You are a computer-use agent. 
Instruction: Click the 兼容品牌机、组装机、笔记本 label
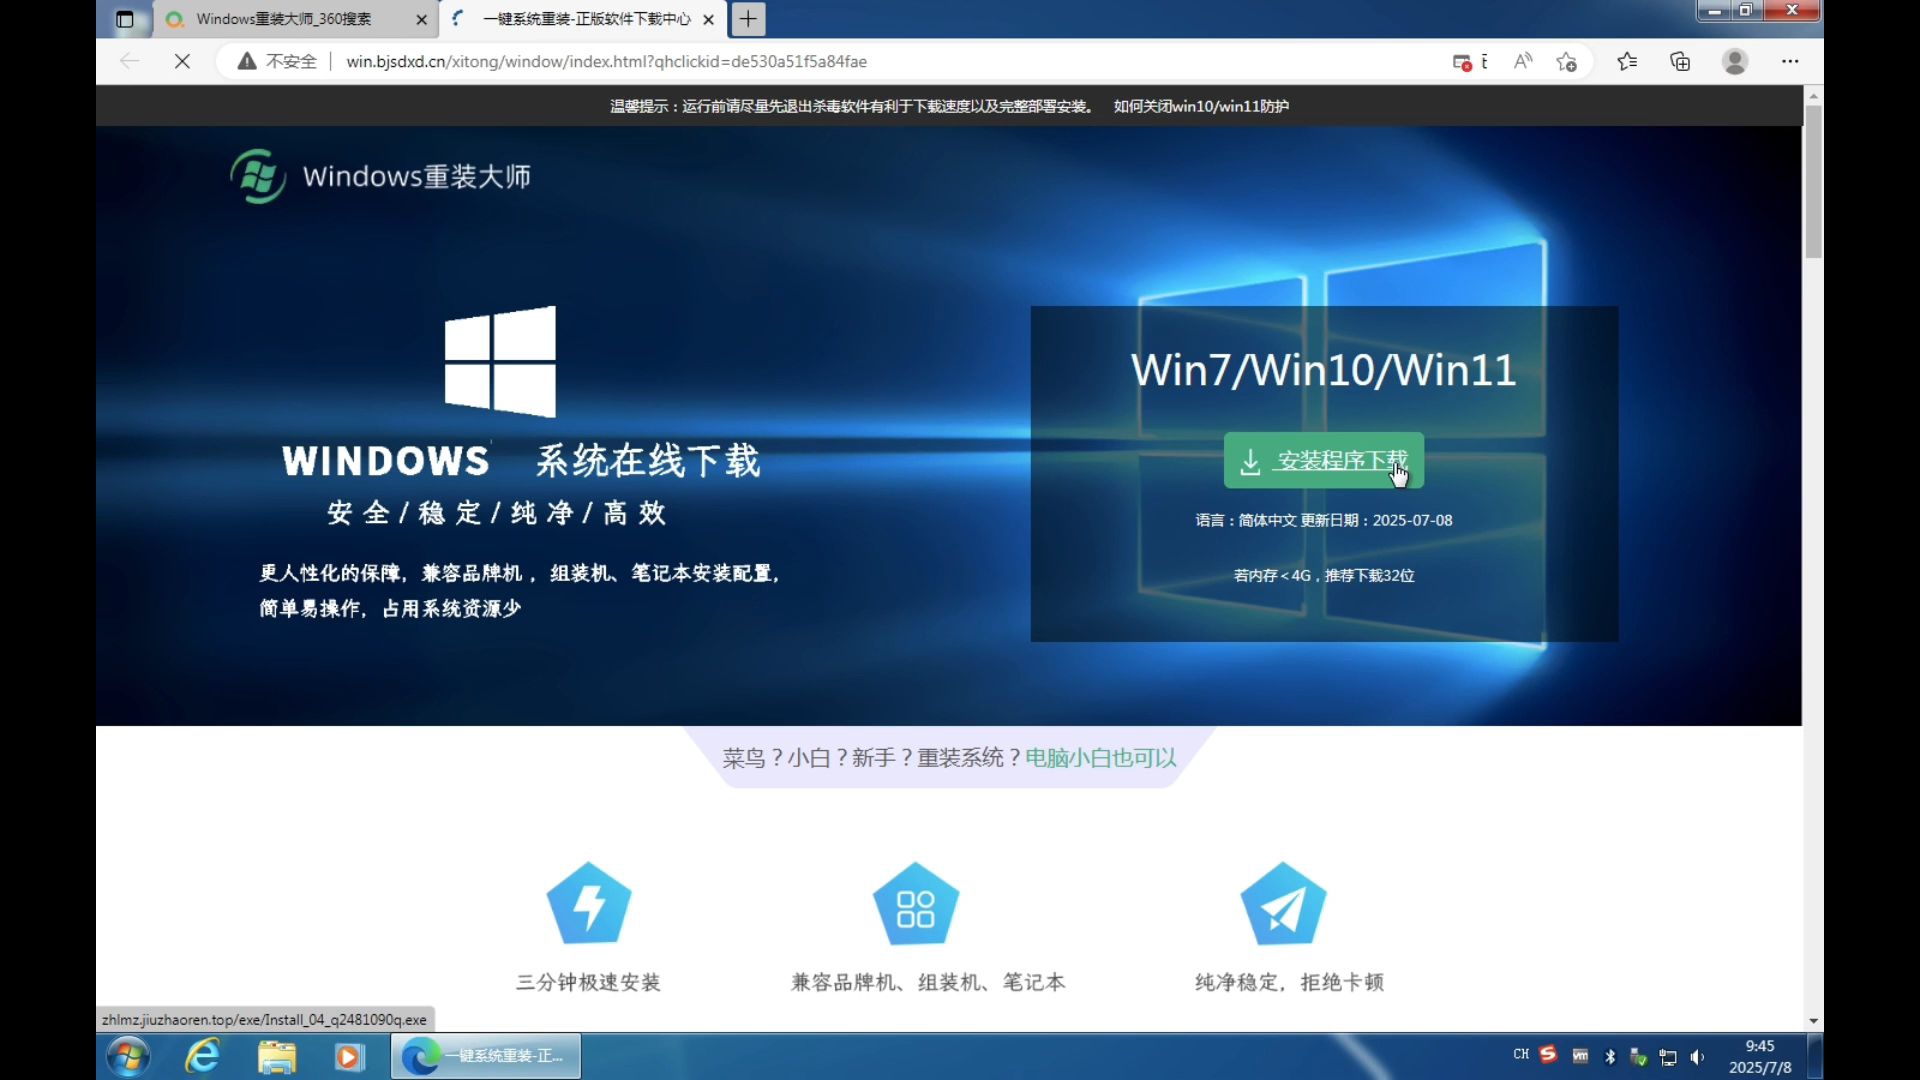tap(928, 982)
